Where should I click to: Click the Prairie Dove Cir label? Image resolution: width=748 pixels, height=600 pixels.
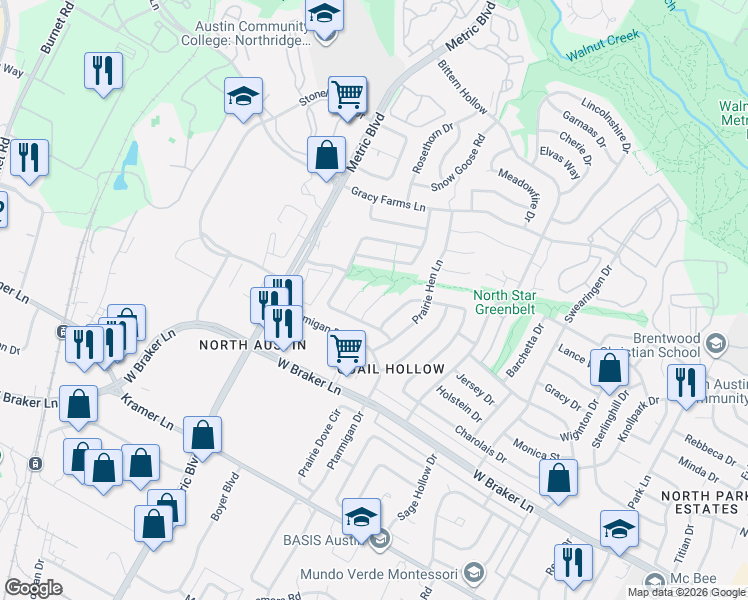pos(320,443)
